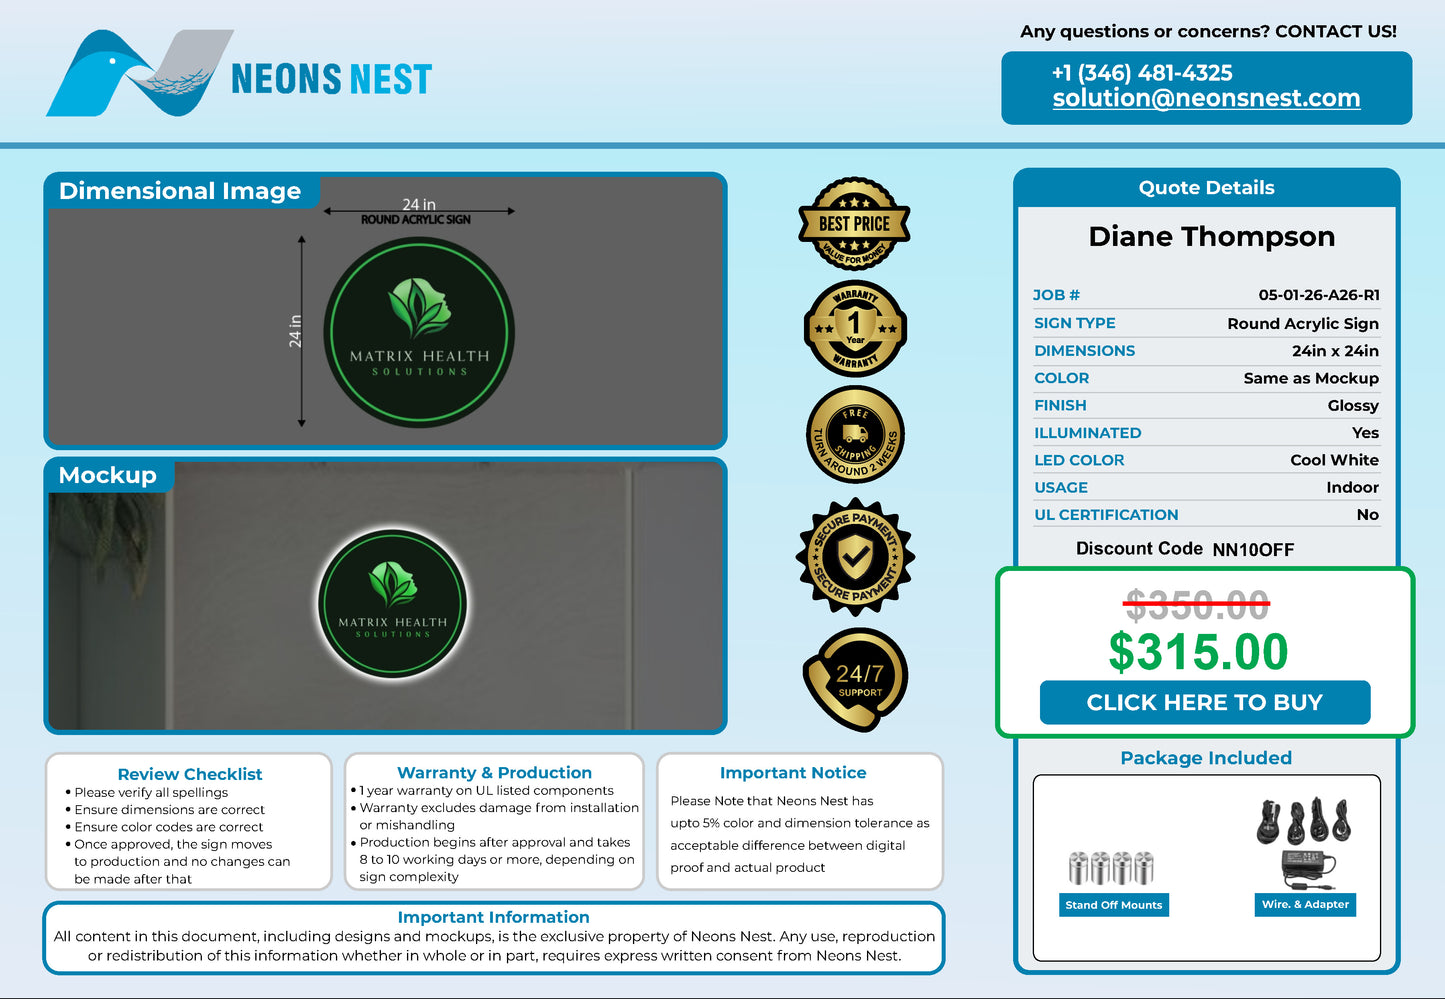Click the LED COLOR label
The width and height of the screenshot is (1445, 999).
pyautogui.click(x=1079, y=460)
